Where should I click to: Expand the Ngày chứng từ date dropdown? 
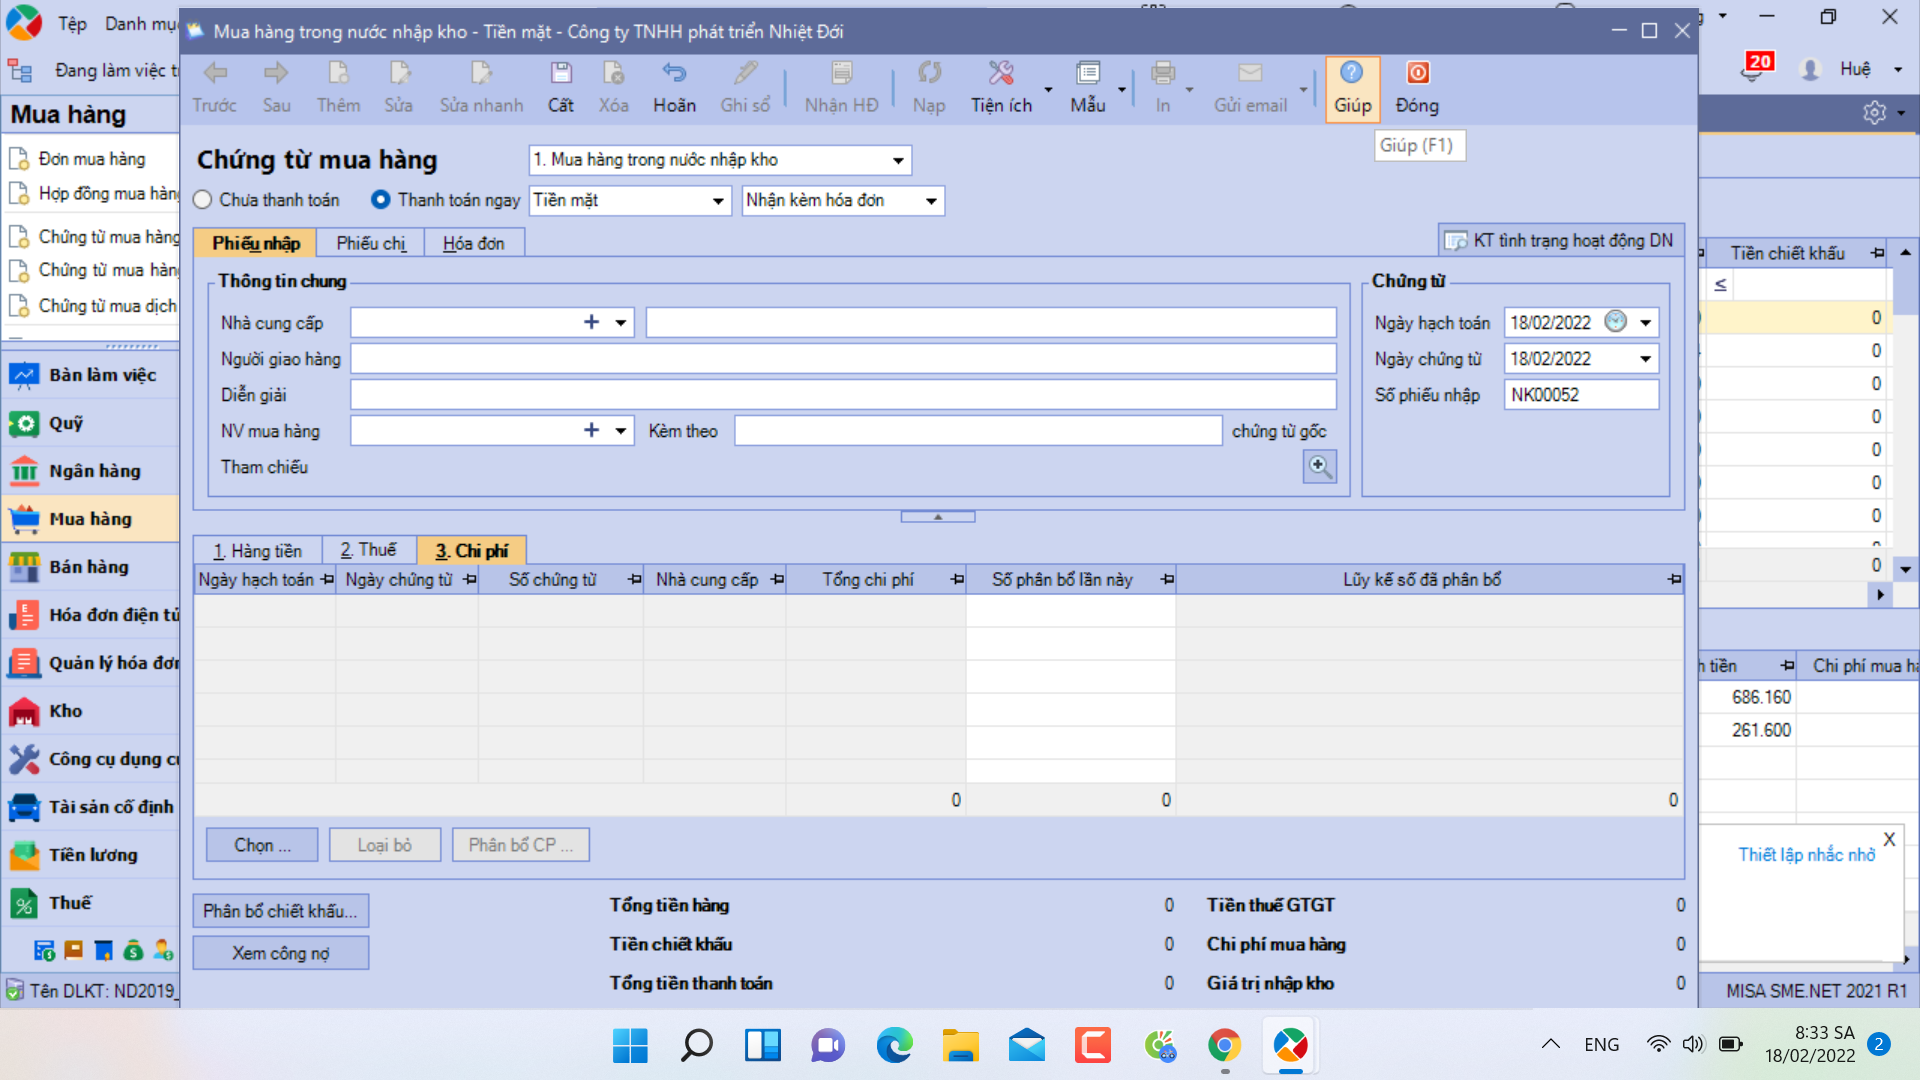coord(1645,359)
